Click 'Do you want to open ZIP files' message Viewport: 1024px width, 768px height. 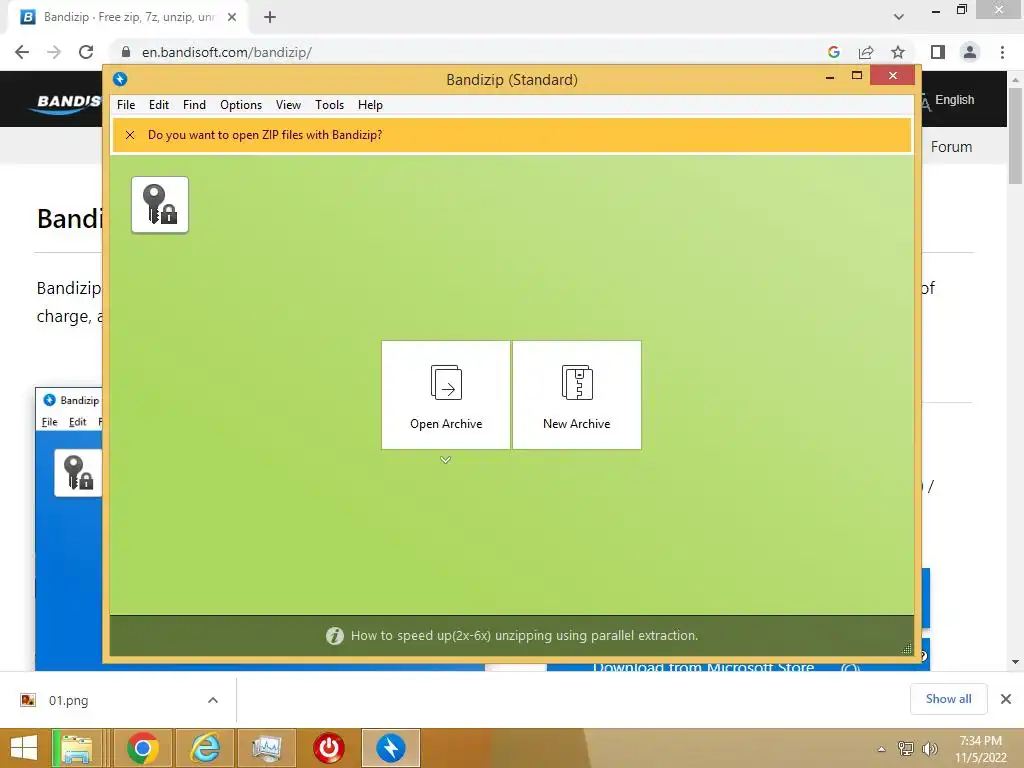tap(265, 135)
